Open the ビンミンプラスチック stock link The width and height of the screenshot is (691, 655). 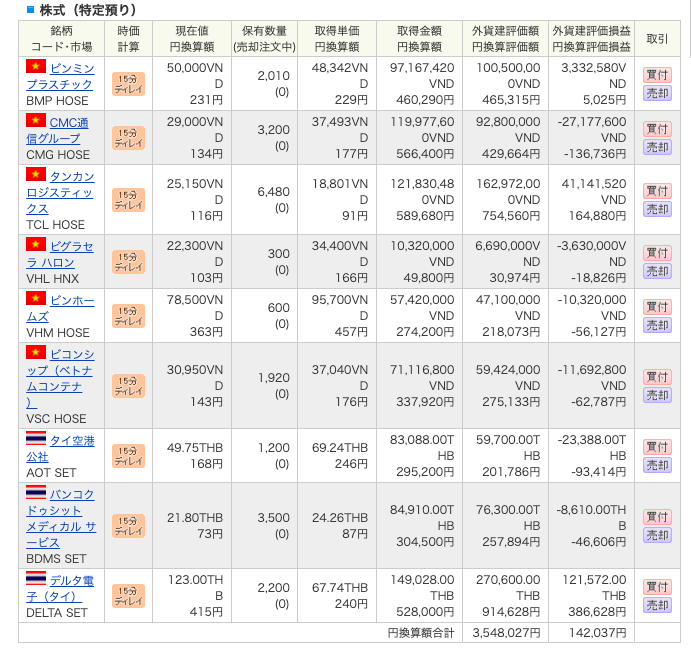[60, 76]
